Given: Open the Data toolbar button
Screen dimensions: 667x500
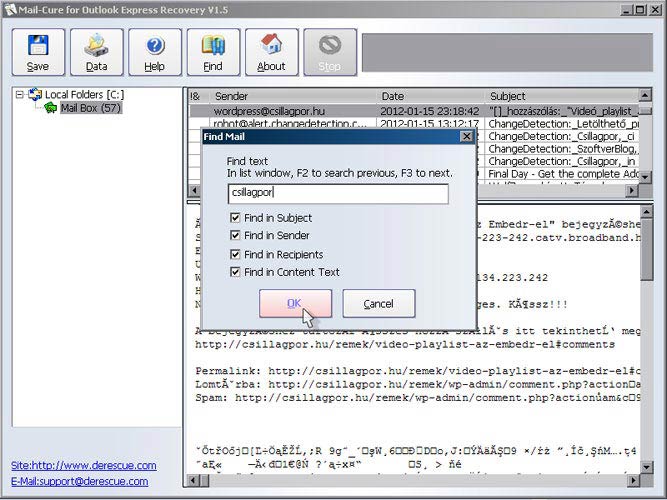Looking at the screenshot, I should pos(97,52).
